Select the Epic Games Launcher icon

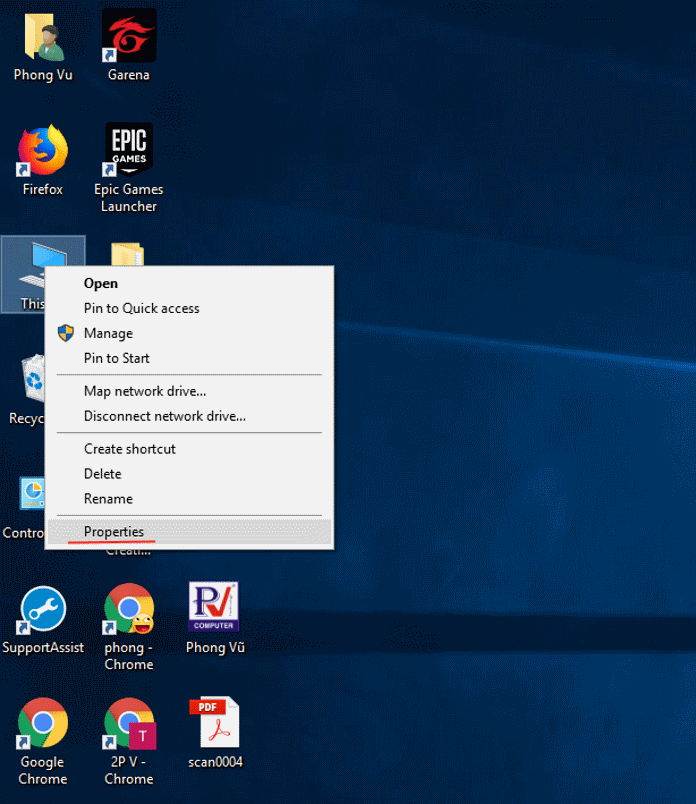point(129,152)
